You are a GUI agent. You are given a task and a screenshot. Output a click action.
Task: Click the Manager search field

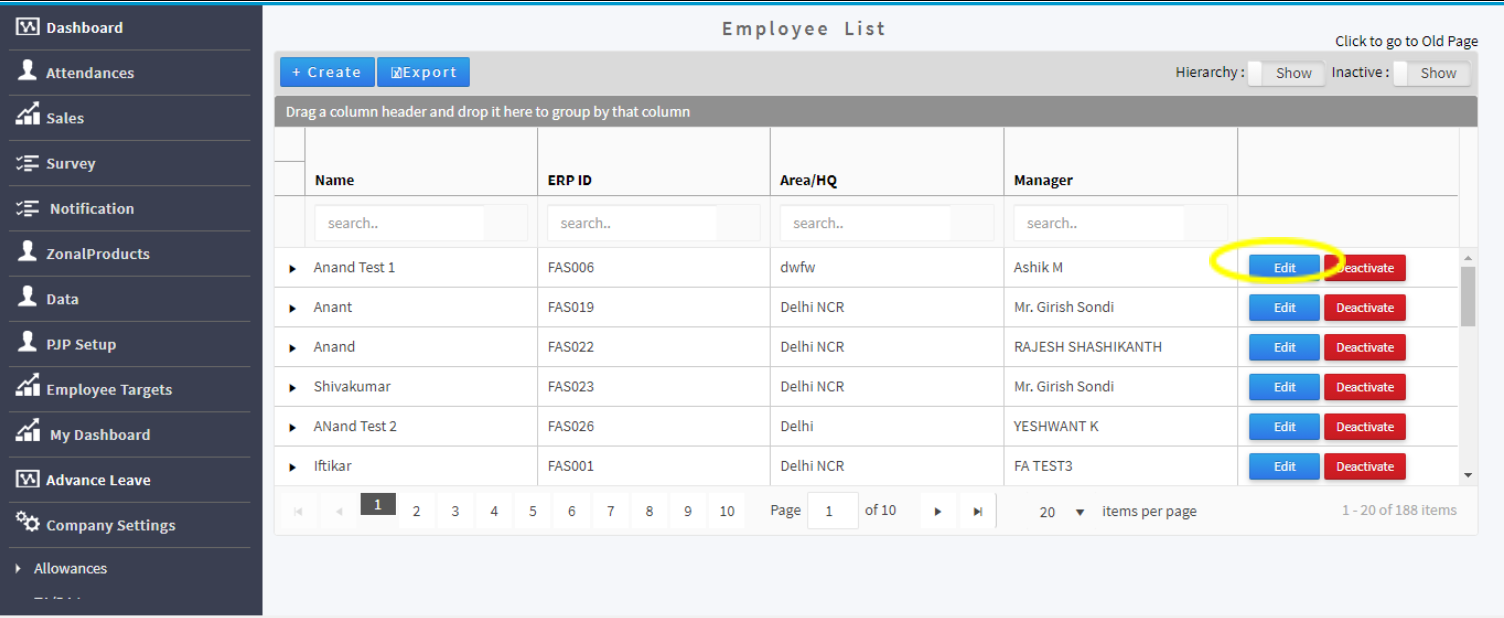click(x=1099, y=223)
